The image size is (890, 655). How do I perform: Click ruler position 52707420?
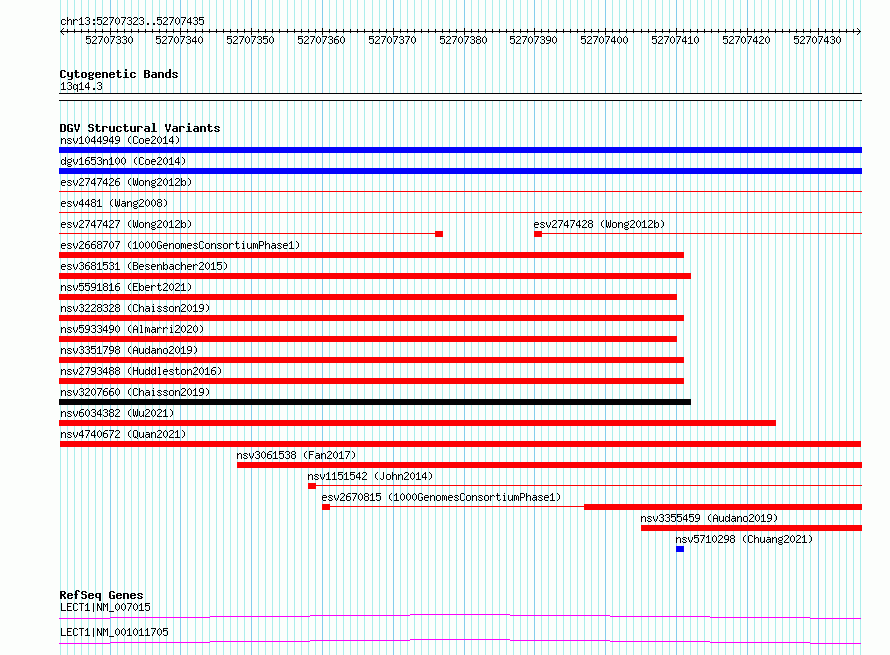click(x=746, y=40)
